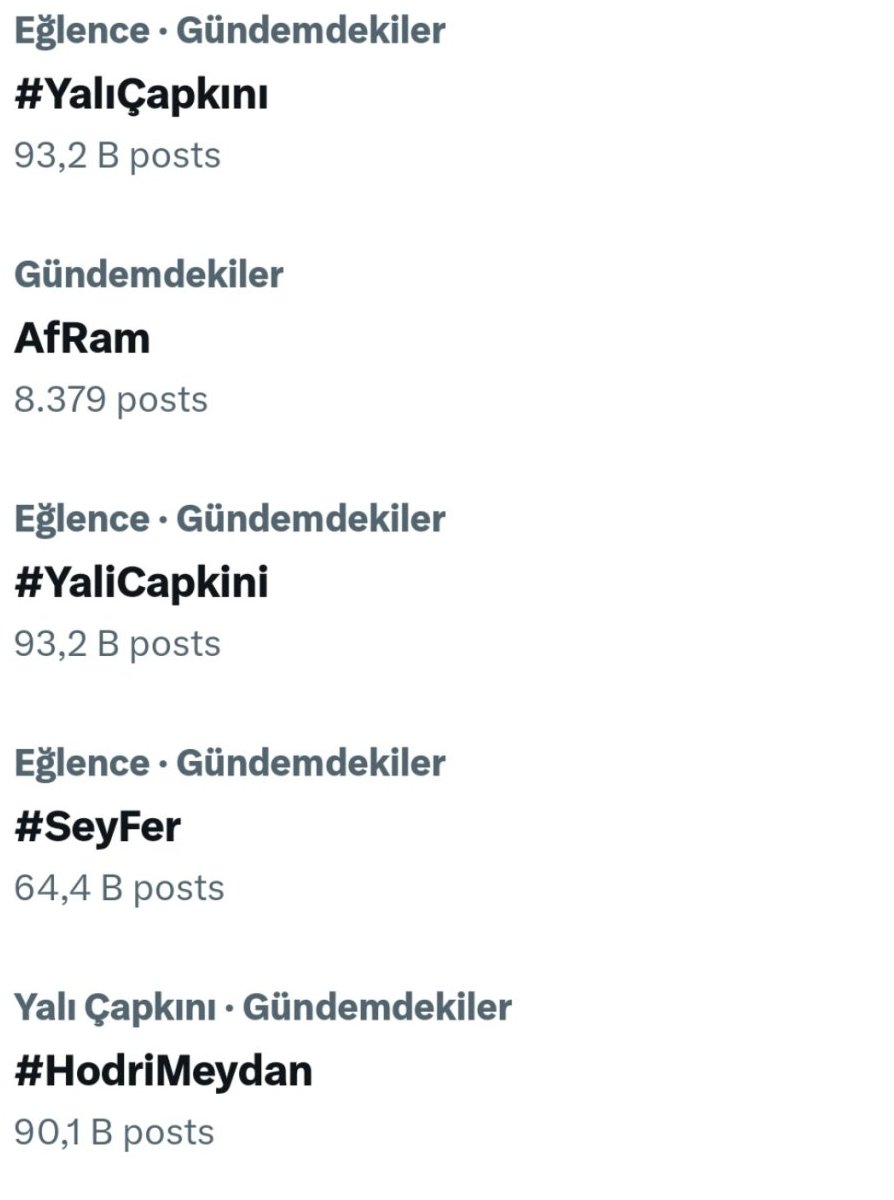Viewport: 894px width, 1200px height.
Task: Click the 90,1 B posts count
Action: pos(114,1131)
